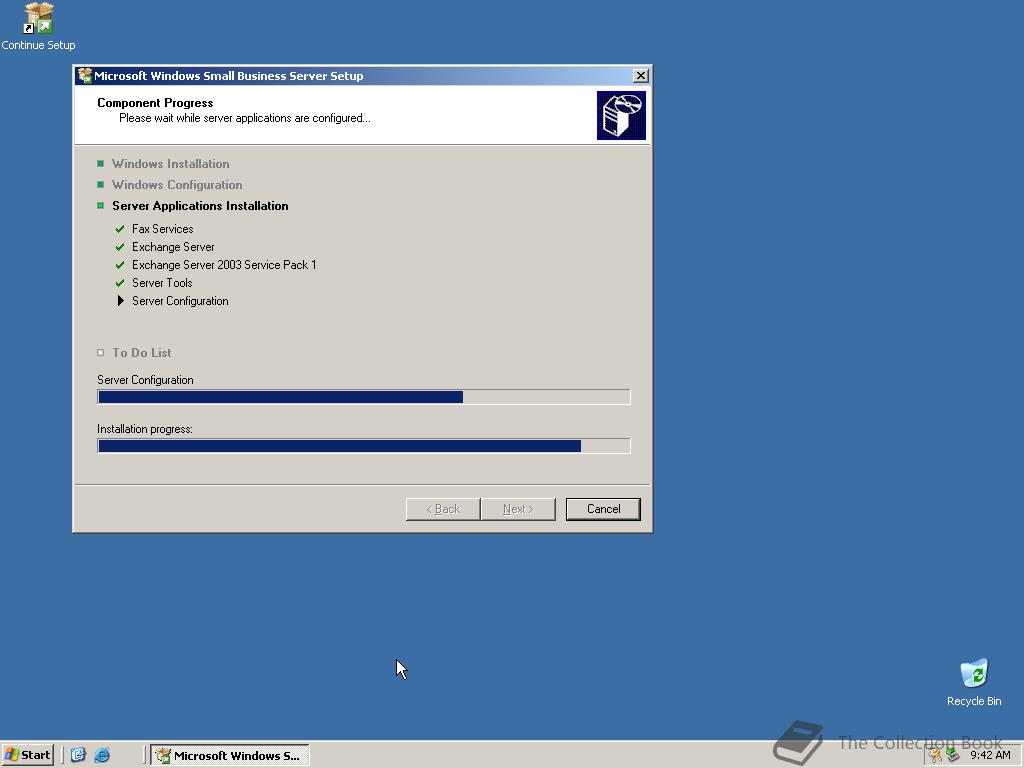Viewport: 1024px width, 768px height.
Task: Click the Component Progress heading
Action: click(x=155, y=103)
